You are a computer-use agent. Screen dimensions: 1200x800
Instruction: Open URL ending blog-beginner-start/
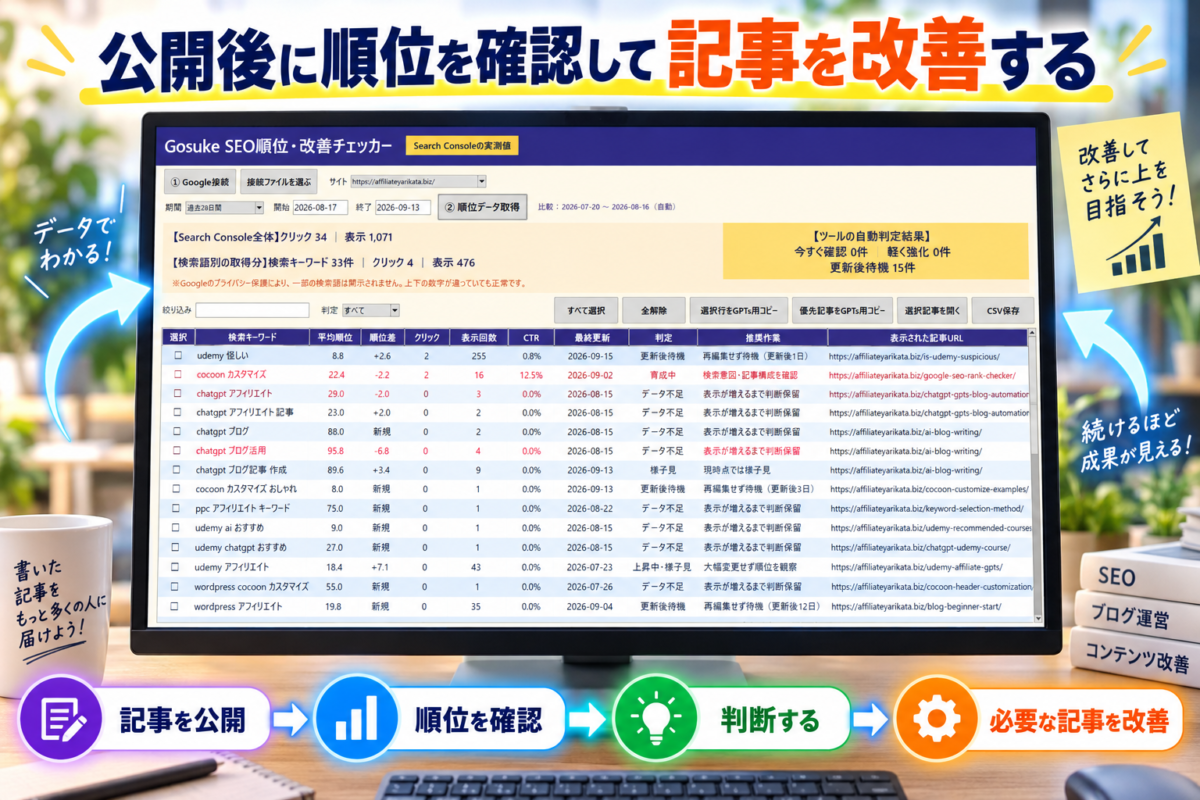915,606
